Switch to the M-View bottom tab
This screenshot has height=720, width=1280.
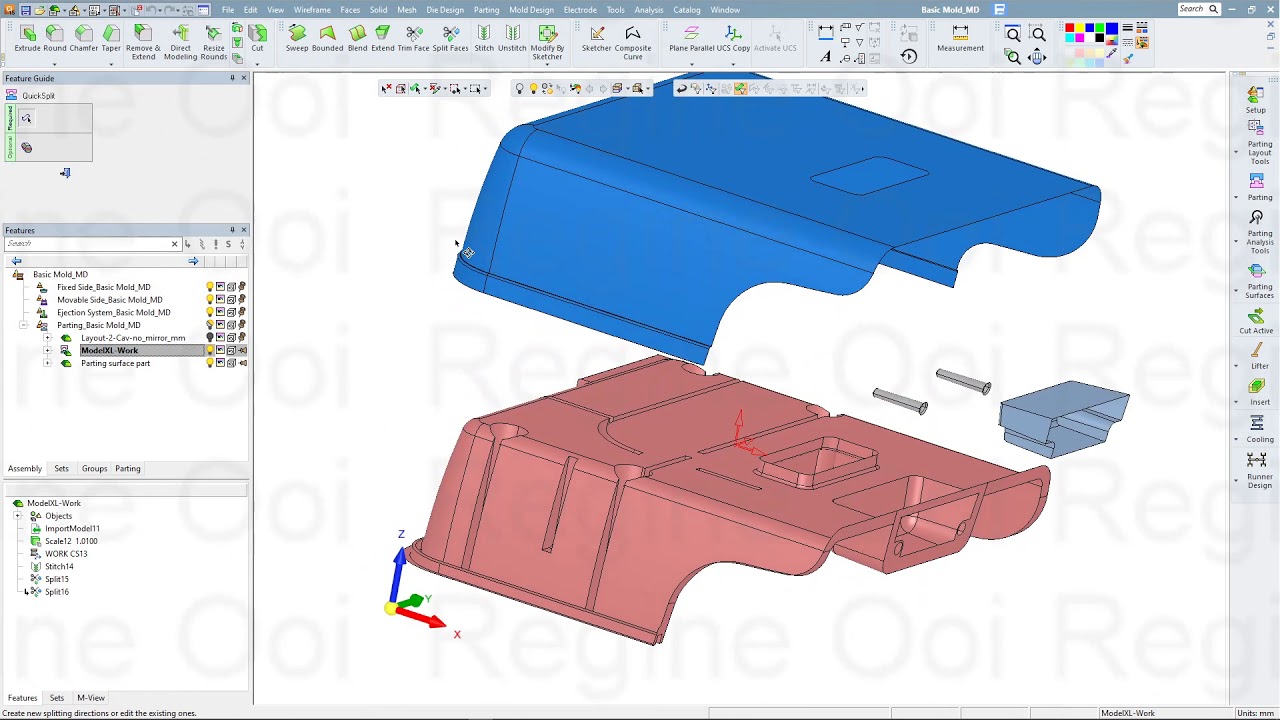point(91,698)
